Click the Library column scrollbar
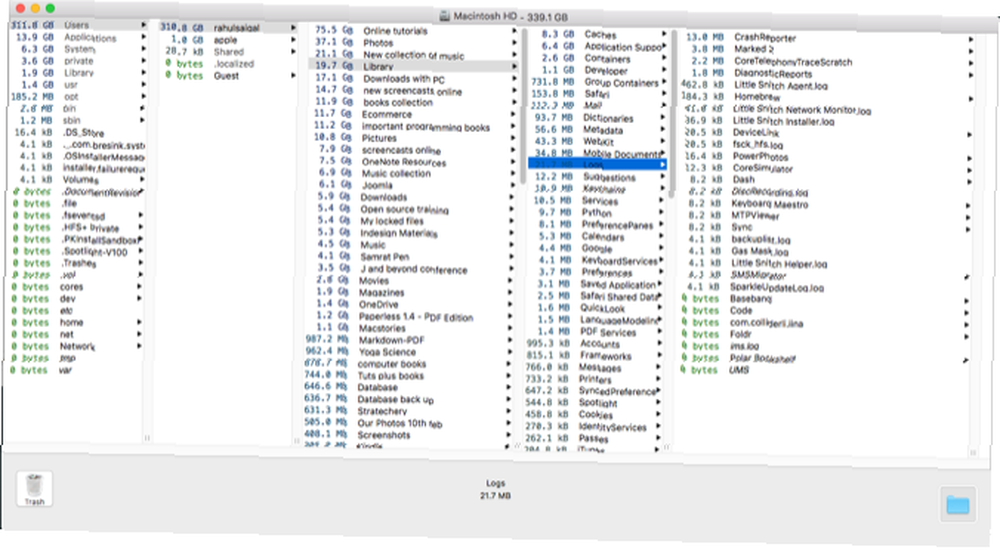The image size is (1000, 550). click(672, 112)
